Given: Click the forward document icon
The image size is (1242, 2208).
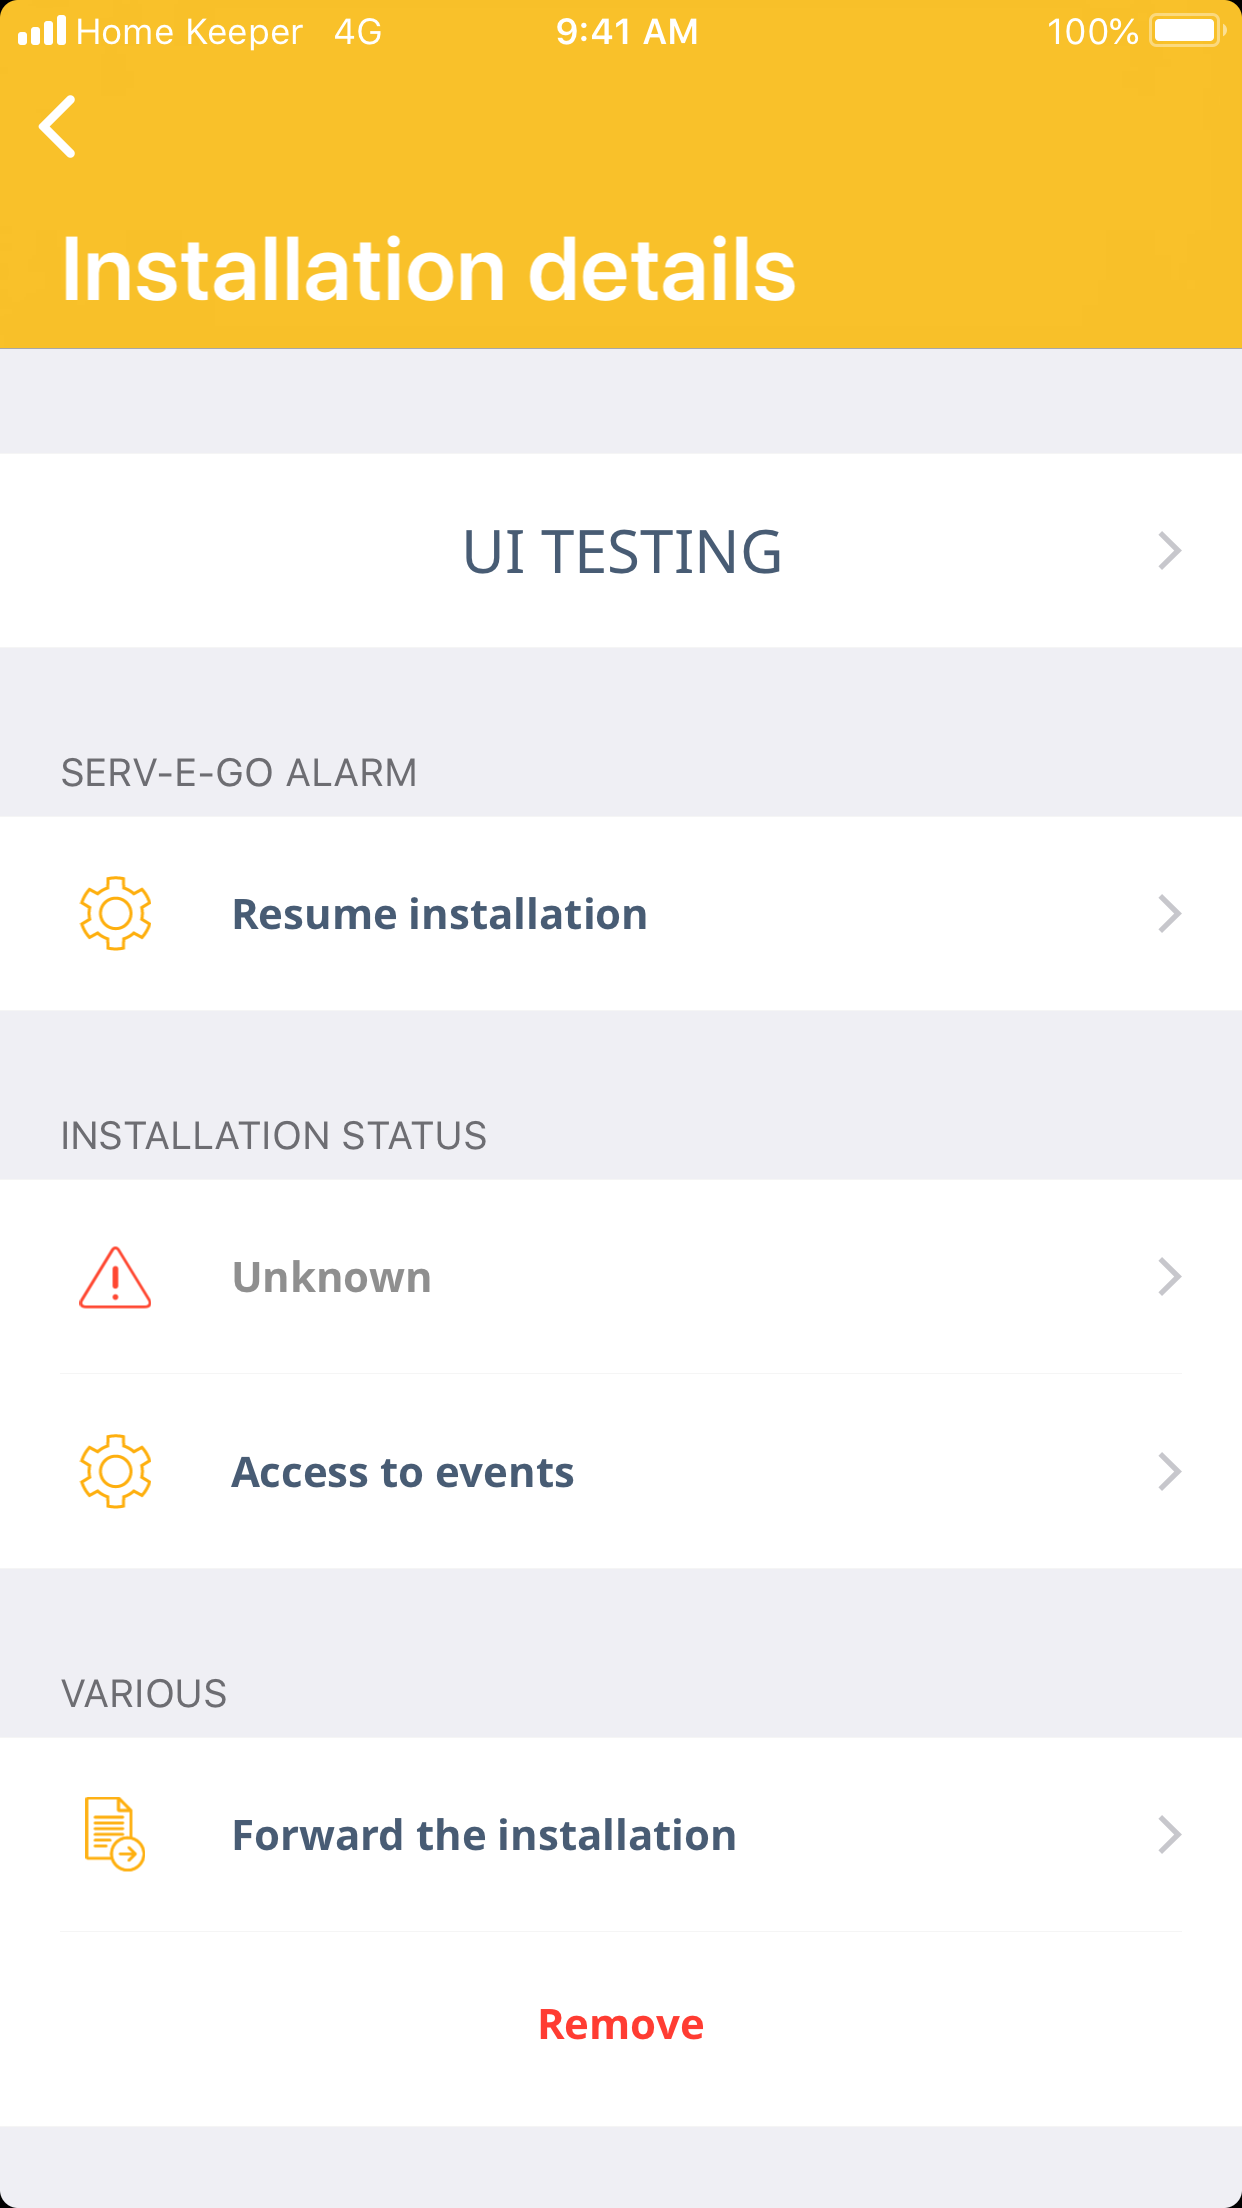Looking at the screenshot, I should coord(114,1834).
